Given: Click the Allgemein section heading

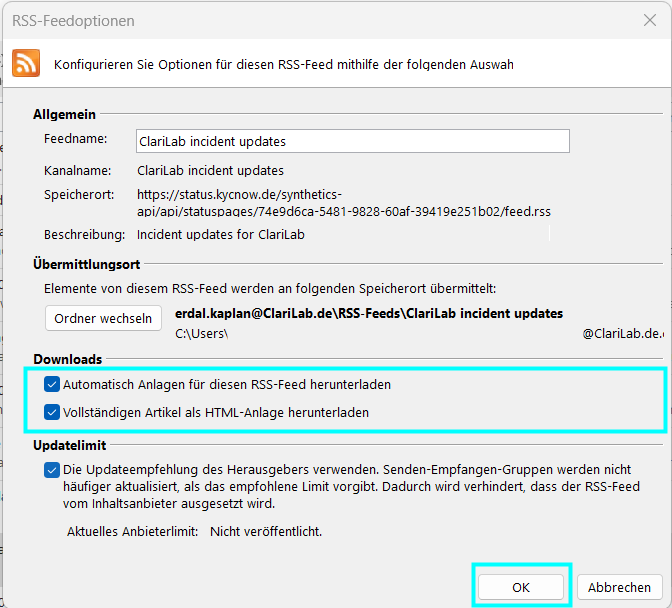Looking at the screenshot, I should coord(64,114).
